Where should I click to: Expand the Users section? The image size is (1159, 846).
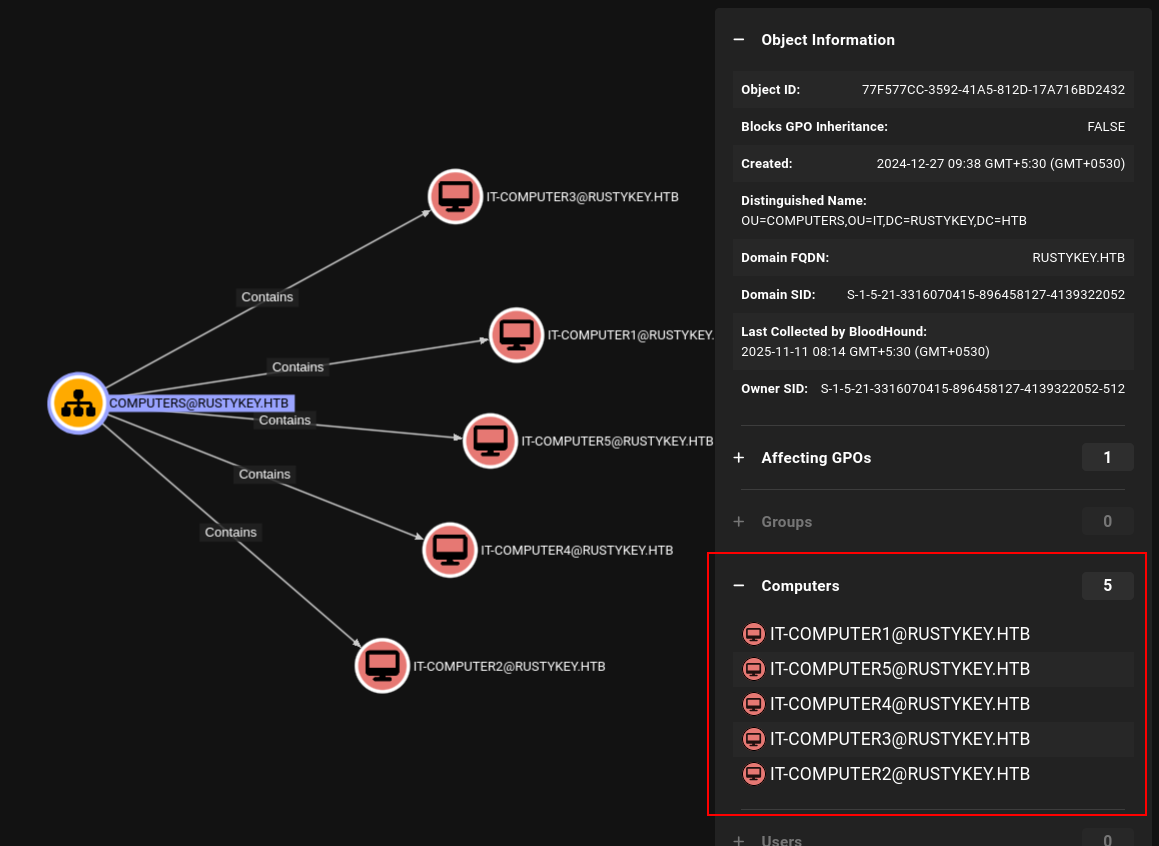click(x=739, y=840)
